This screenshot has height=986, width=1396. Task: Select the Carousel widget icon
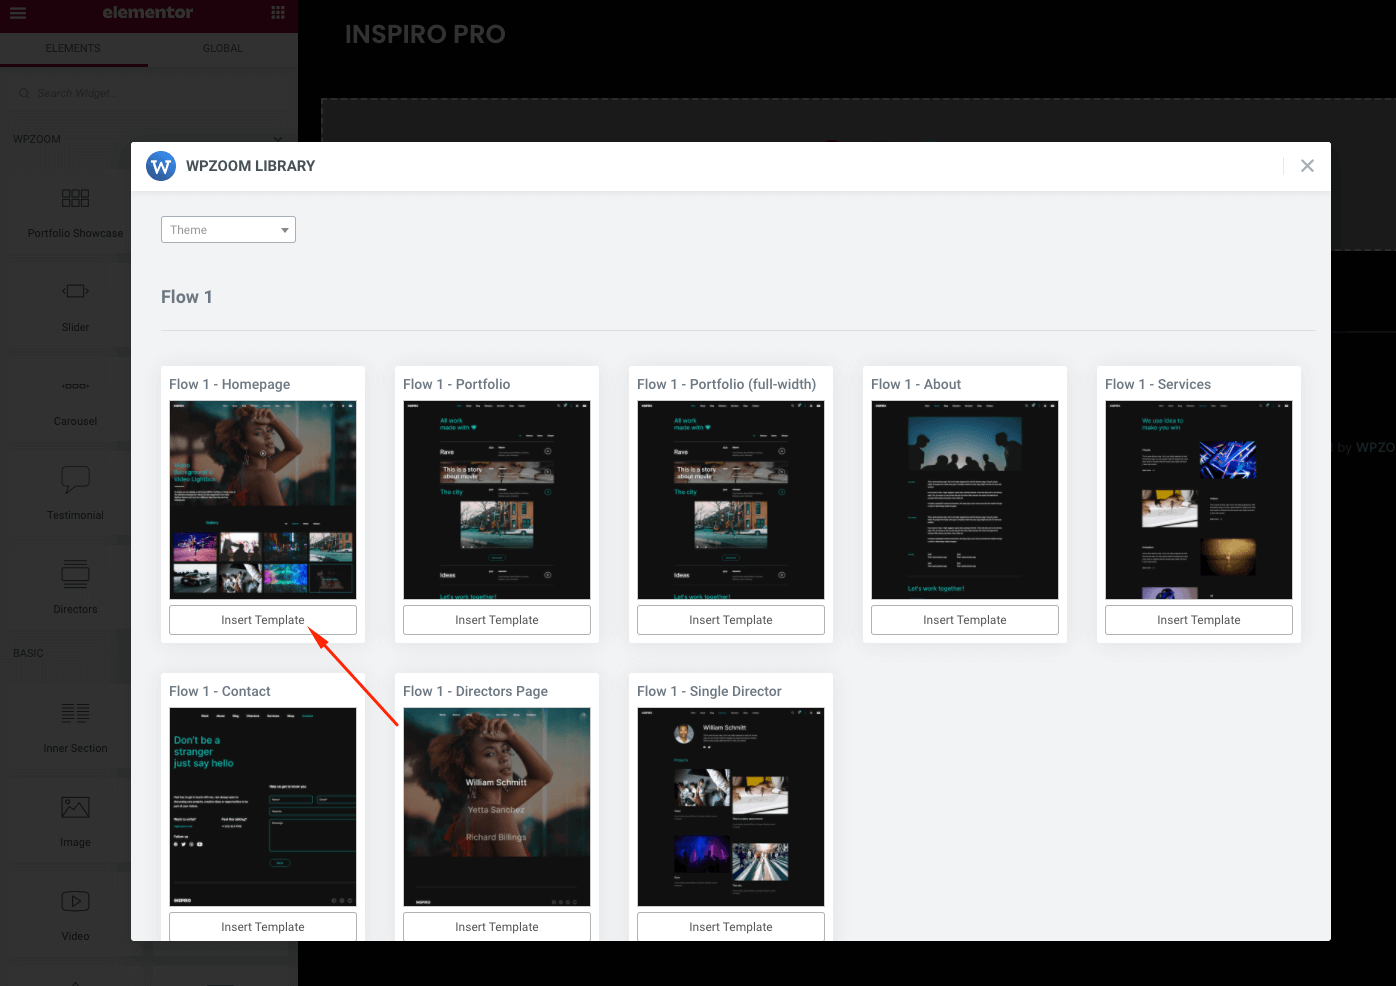click(76, 386)
